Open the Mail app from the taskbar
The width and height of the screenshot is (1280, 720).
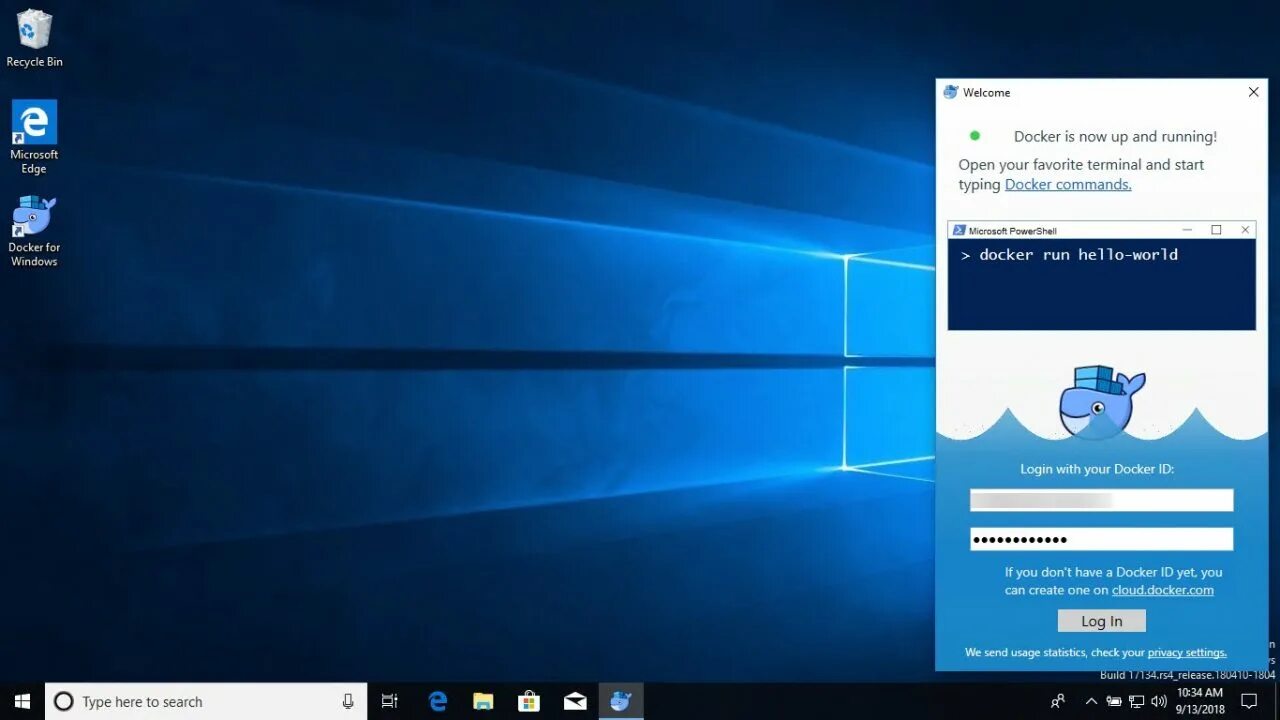pos(575,701)
